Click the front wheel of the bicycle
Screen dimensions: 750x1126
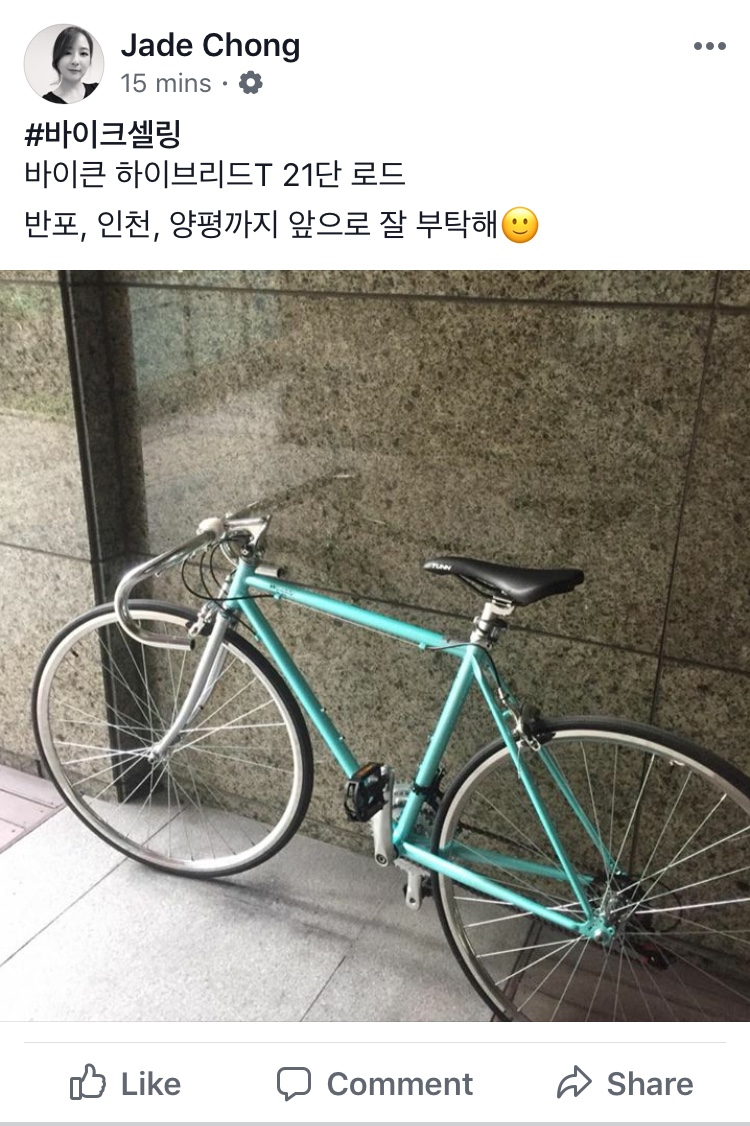click(172, 739)
